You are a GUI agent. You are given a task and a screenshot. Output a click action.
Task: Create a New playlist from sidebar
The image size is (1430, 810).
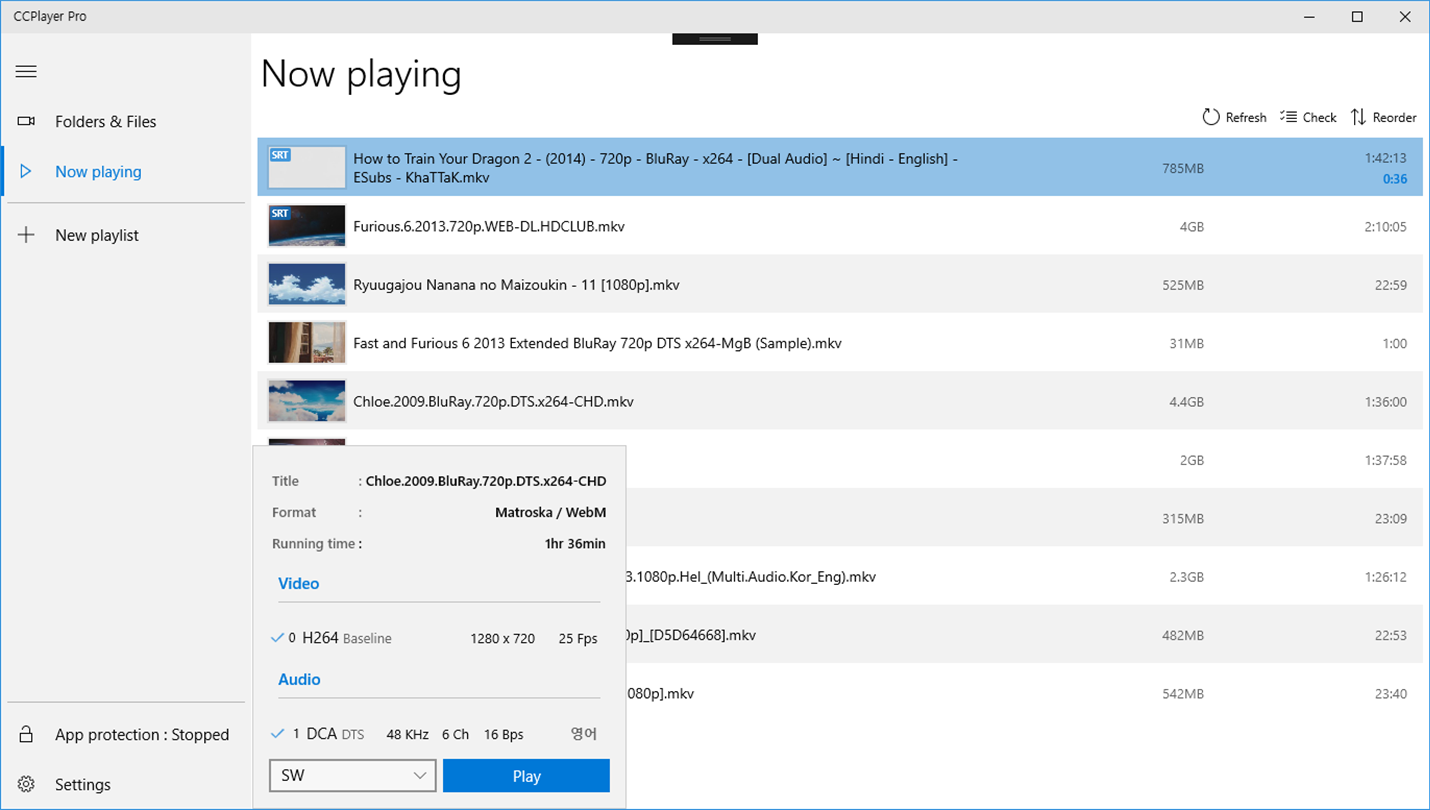[x=96, y=236]
